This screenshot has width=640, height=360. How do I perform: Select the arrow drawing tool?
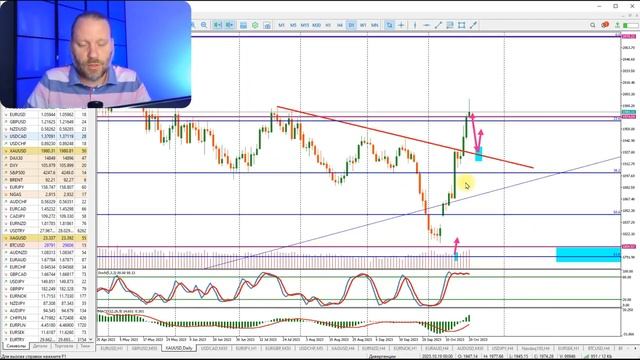[x=473, y=25]
